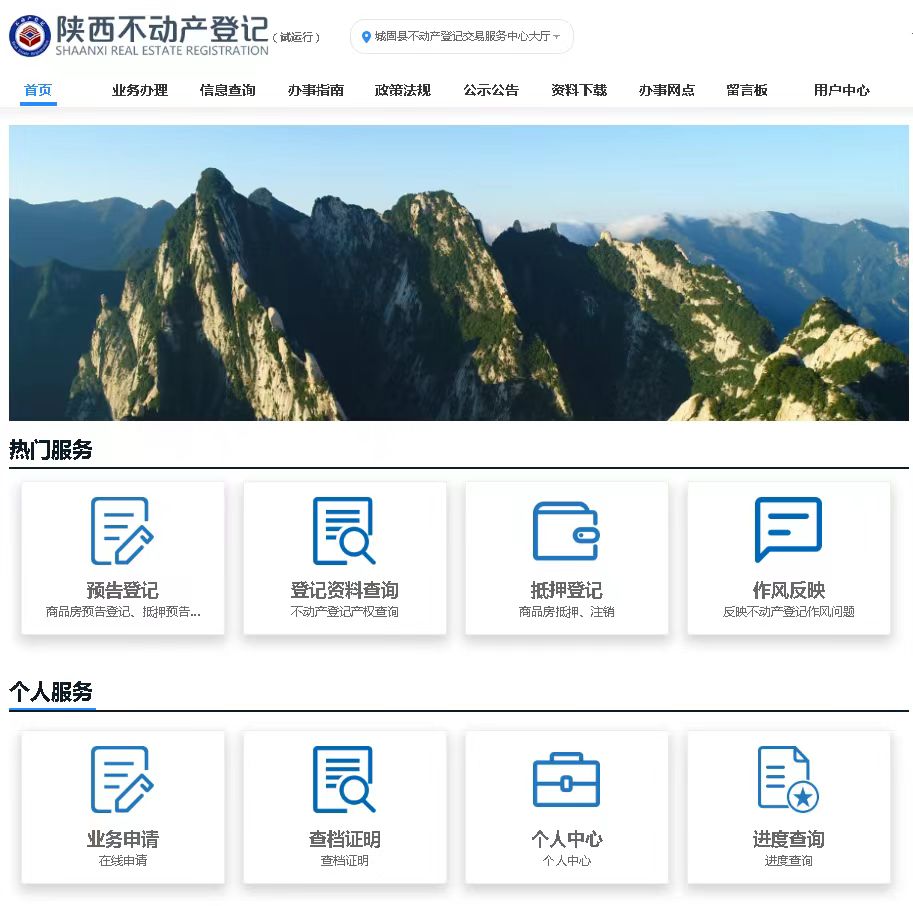Viewport: 913px width, 906px height.
Task: Open the 用户中心 navigation link
Action: (x=842, y=90)
